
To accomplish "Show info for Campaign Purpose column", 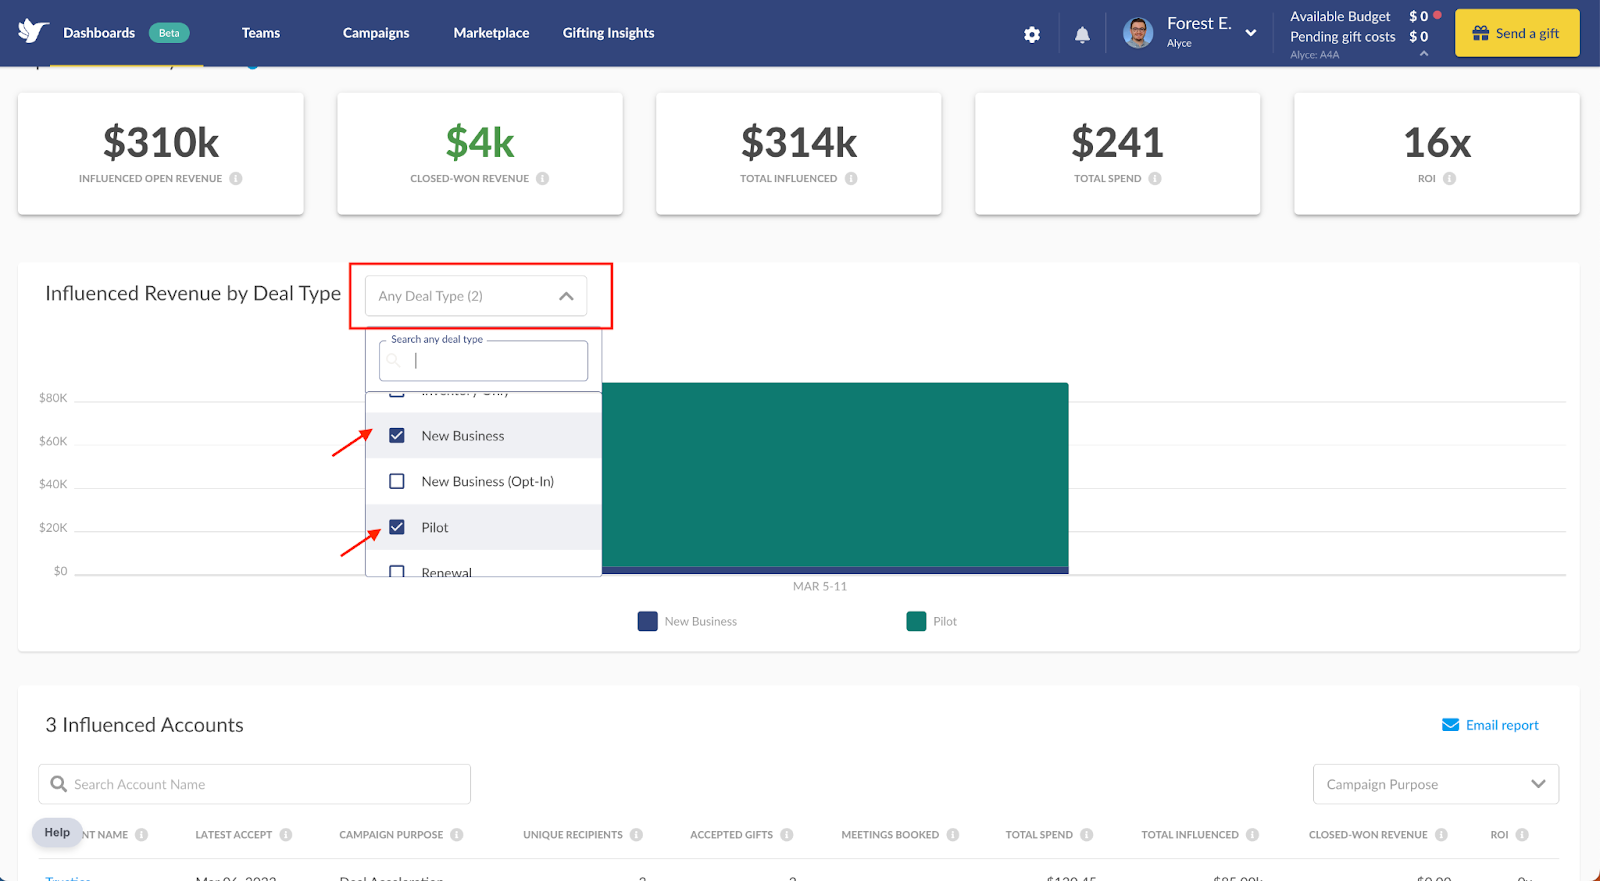I will click(x=457, y=835).
